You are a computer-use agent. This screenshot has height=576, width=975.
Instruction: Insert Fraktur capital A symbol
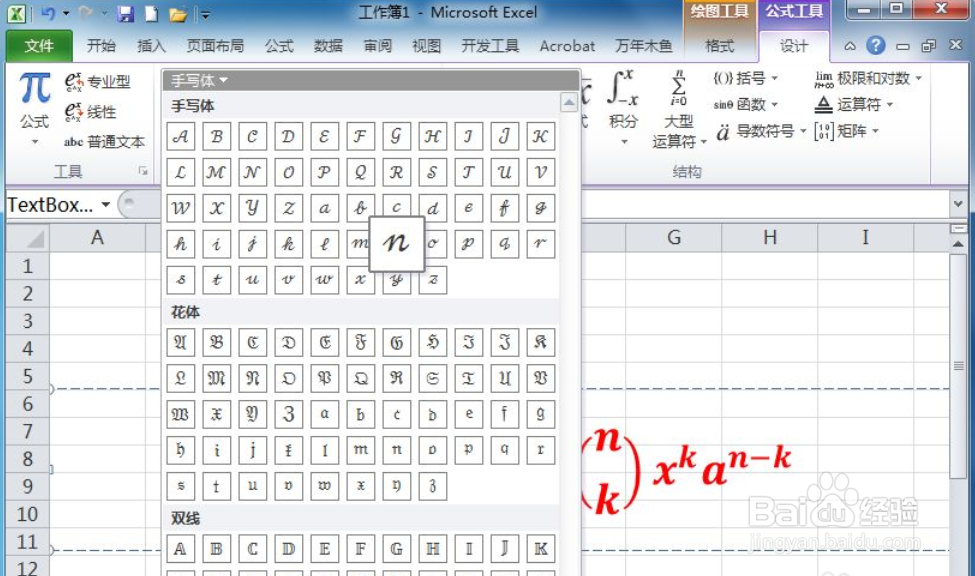[x=180, y=342]
